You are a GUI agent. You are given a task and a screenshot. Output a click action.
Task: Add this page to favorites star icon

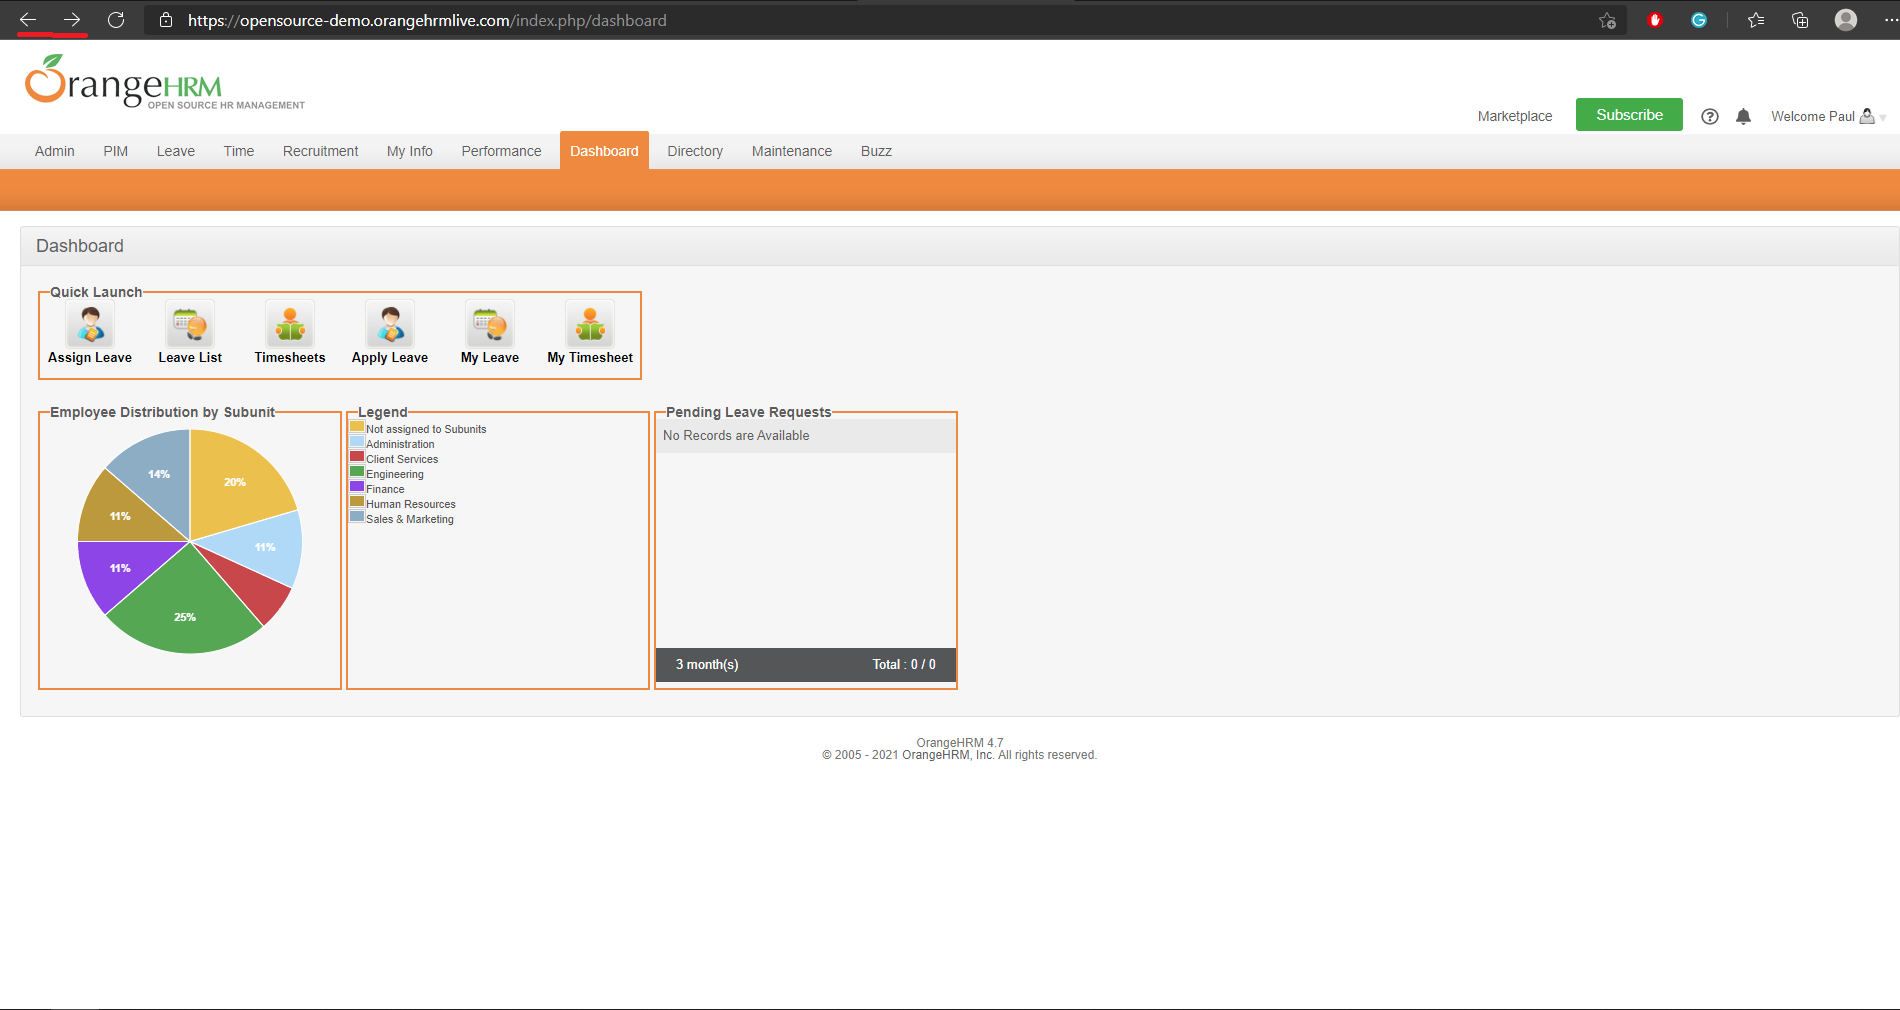pos(1607,20)
